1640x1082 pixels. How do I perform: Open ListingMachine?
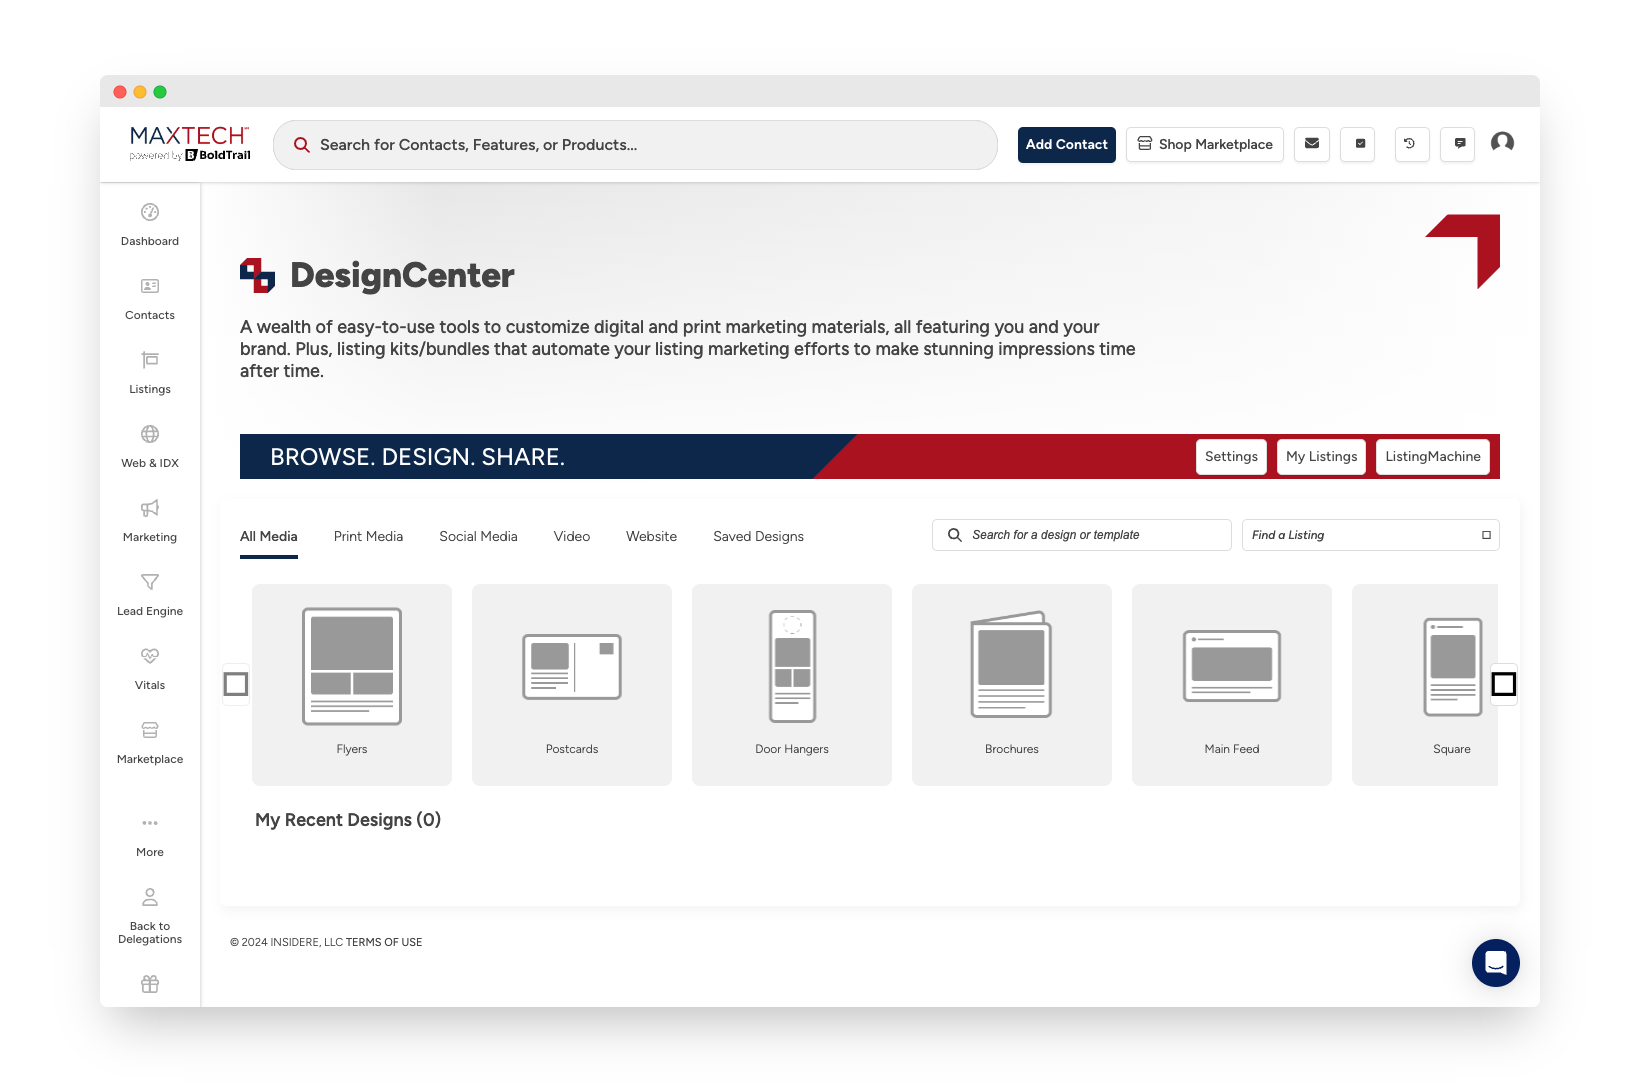point(1433,456)
